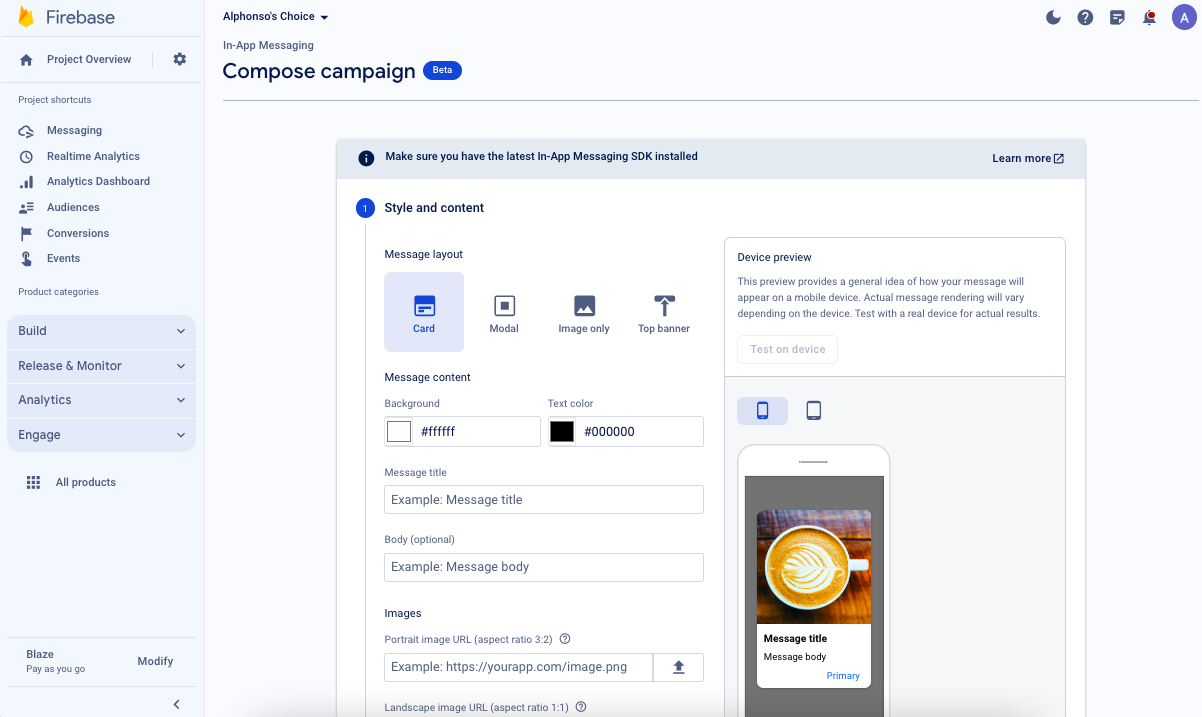Switch preview to phone device

coord(762,410)
